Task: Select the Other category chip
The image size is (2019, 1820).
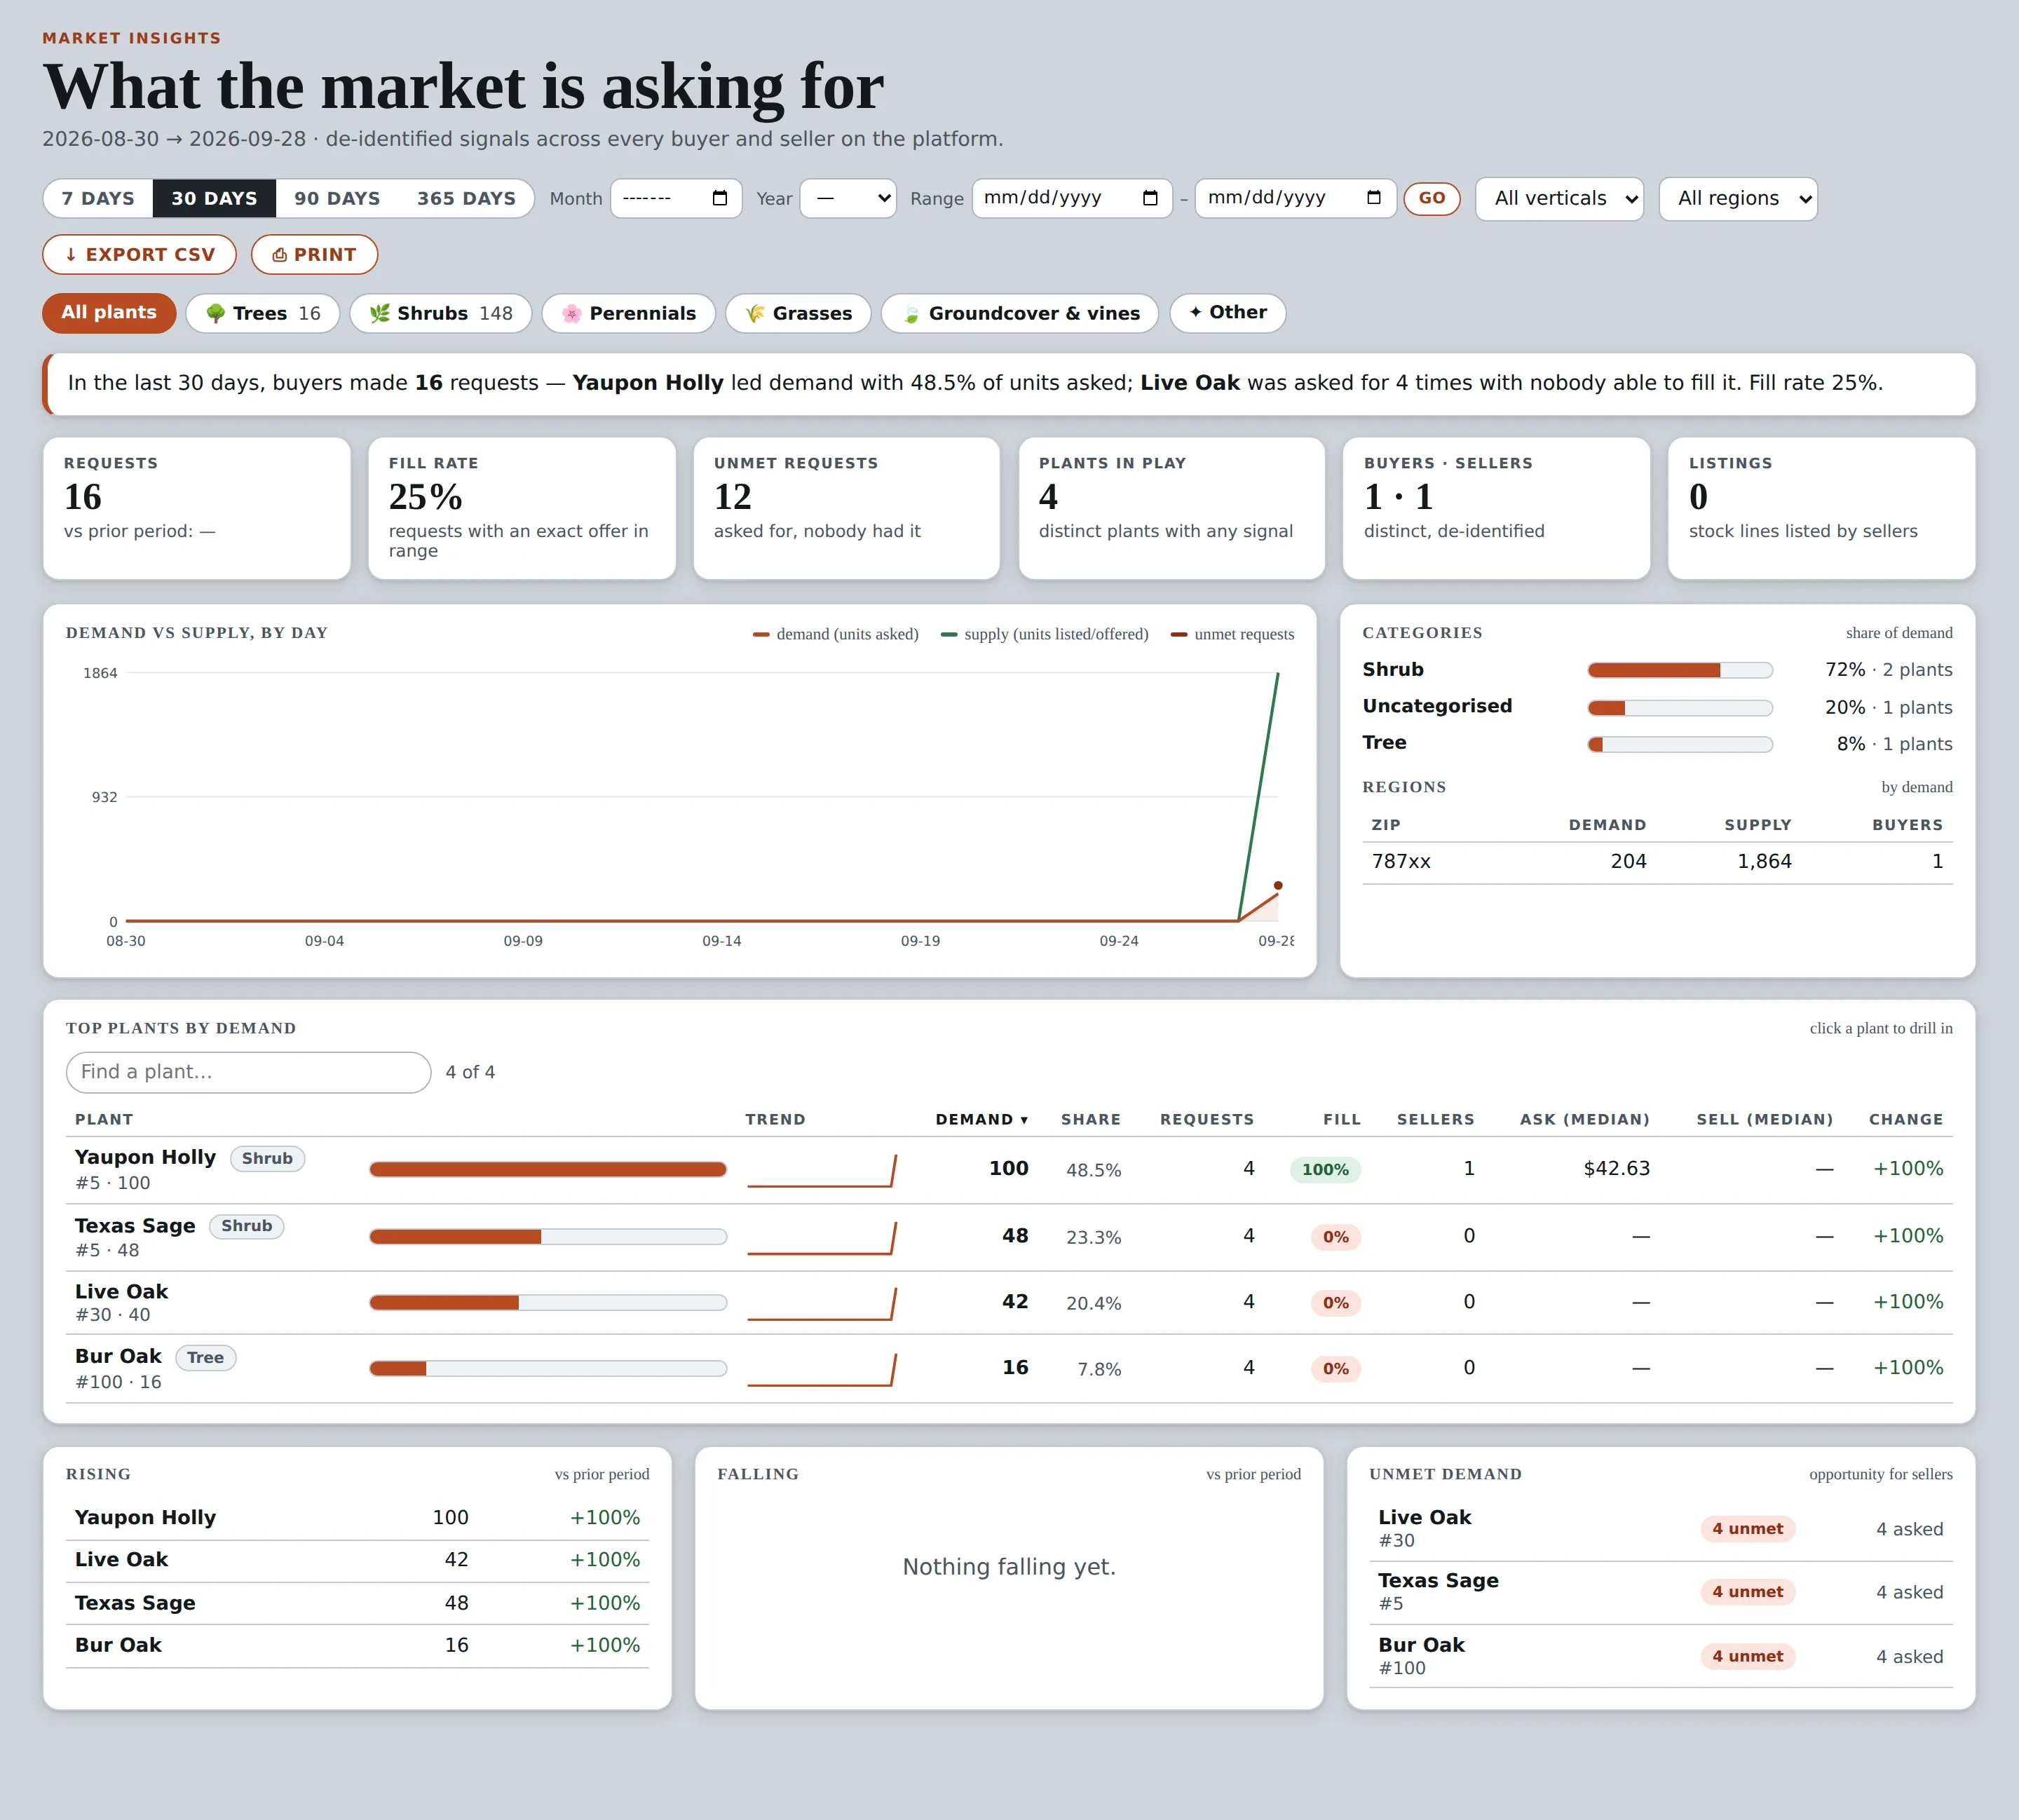Action: click(1228, 313)
